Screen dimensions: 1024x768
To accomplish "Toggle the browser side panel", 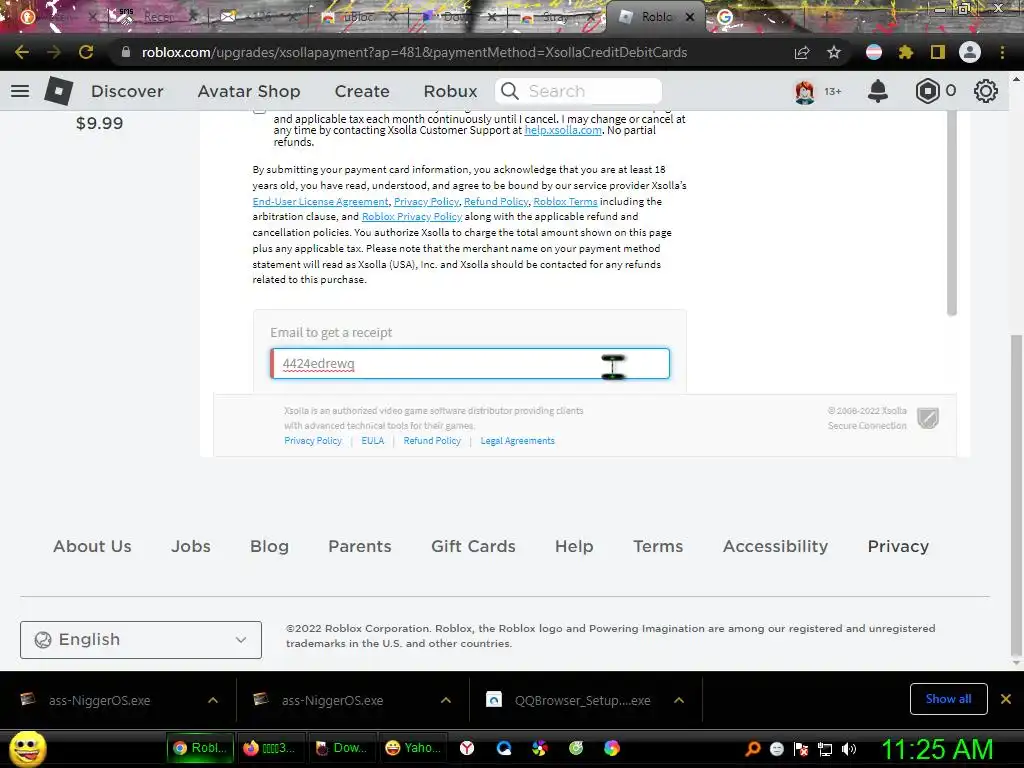I will click(938, 52).
